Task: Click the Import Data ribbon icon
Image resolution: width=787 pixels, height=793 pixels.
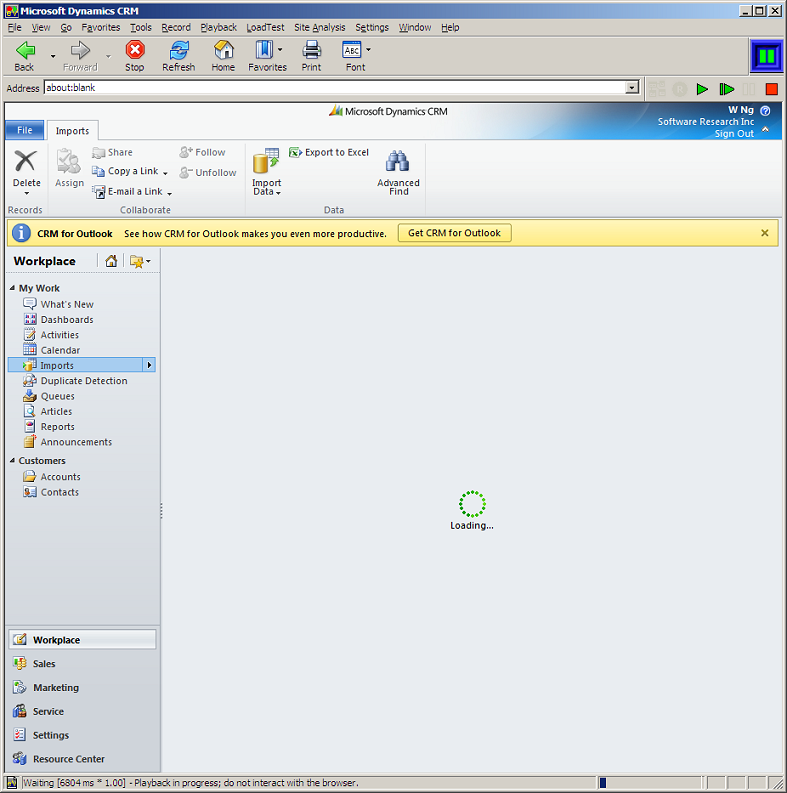Action: [266, 161]
